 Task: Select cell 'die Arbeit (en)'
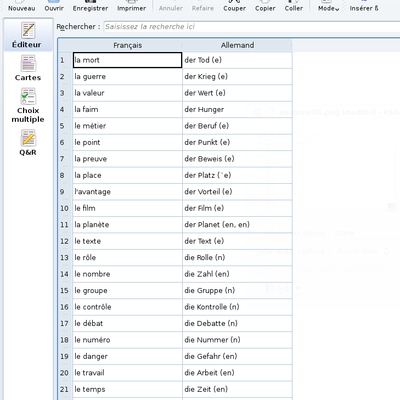point(237,373)
